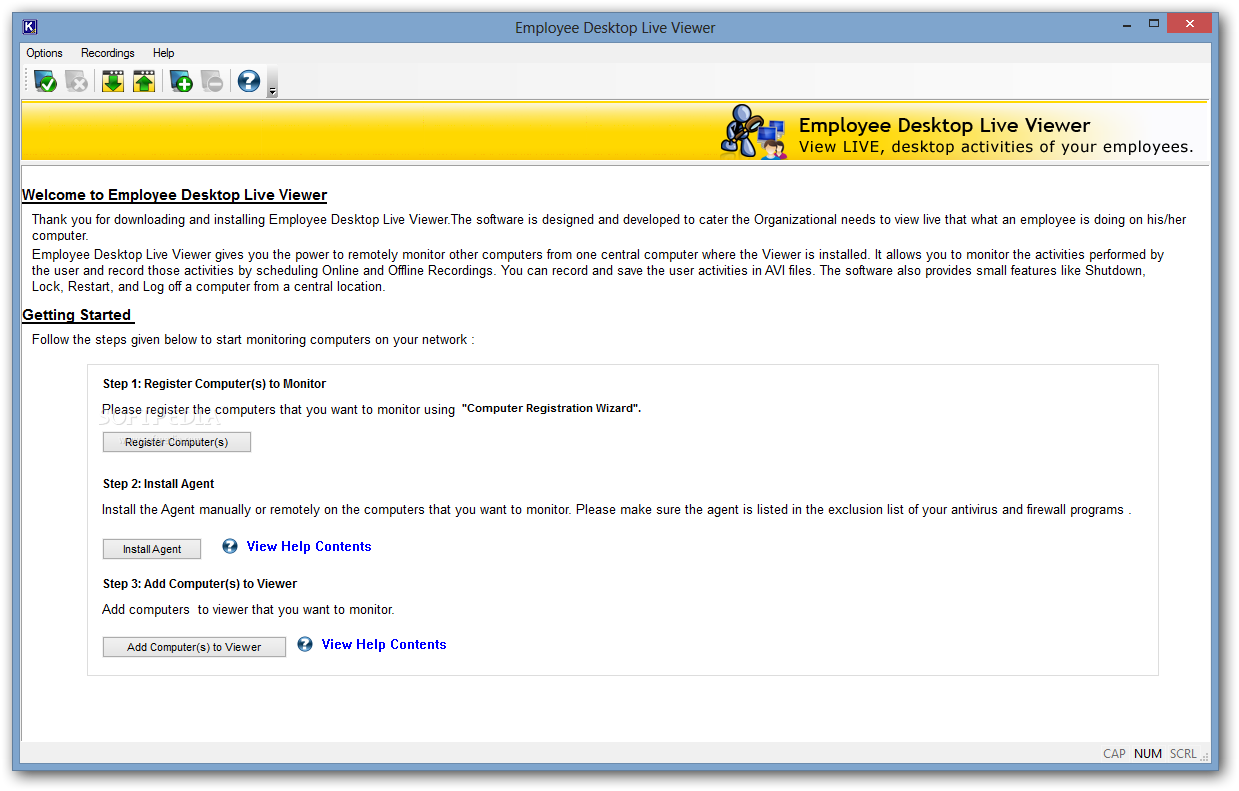Click the Add Computer(s) to Viewer button
Image resolution: width=1239 pixels, height=791 pixels.
point(194,647)
